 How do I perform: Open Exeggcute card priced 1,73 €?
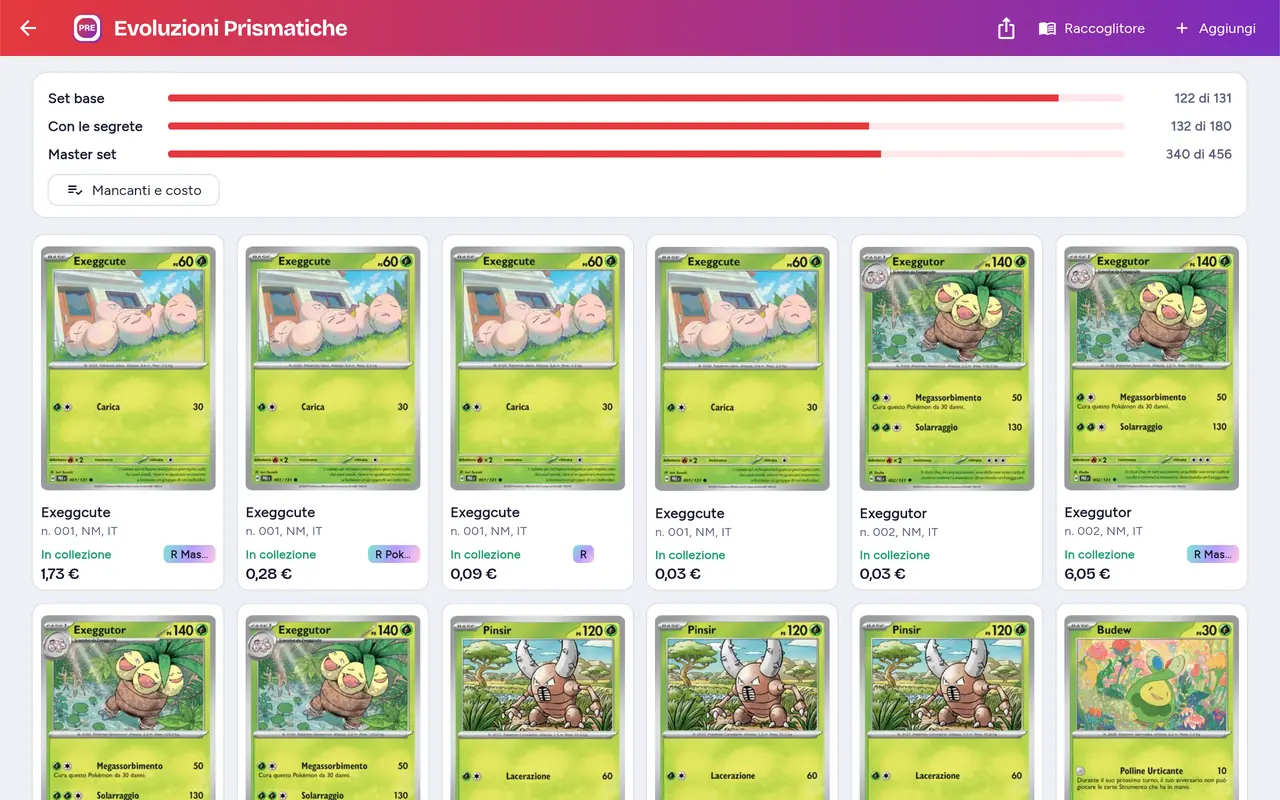128,412
